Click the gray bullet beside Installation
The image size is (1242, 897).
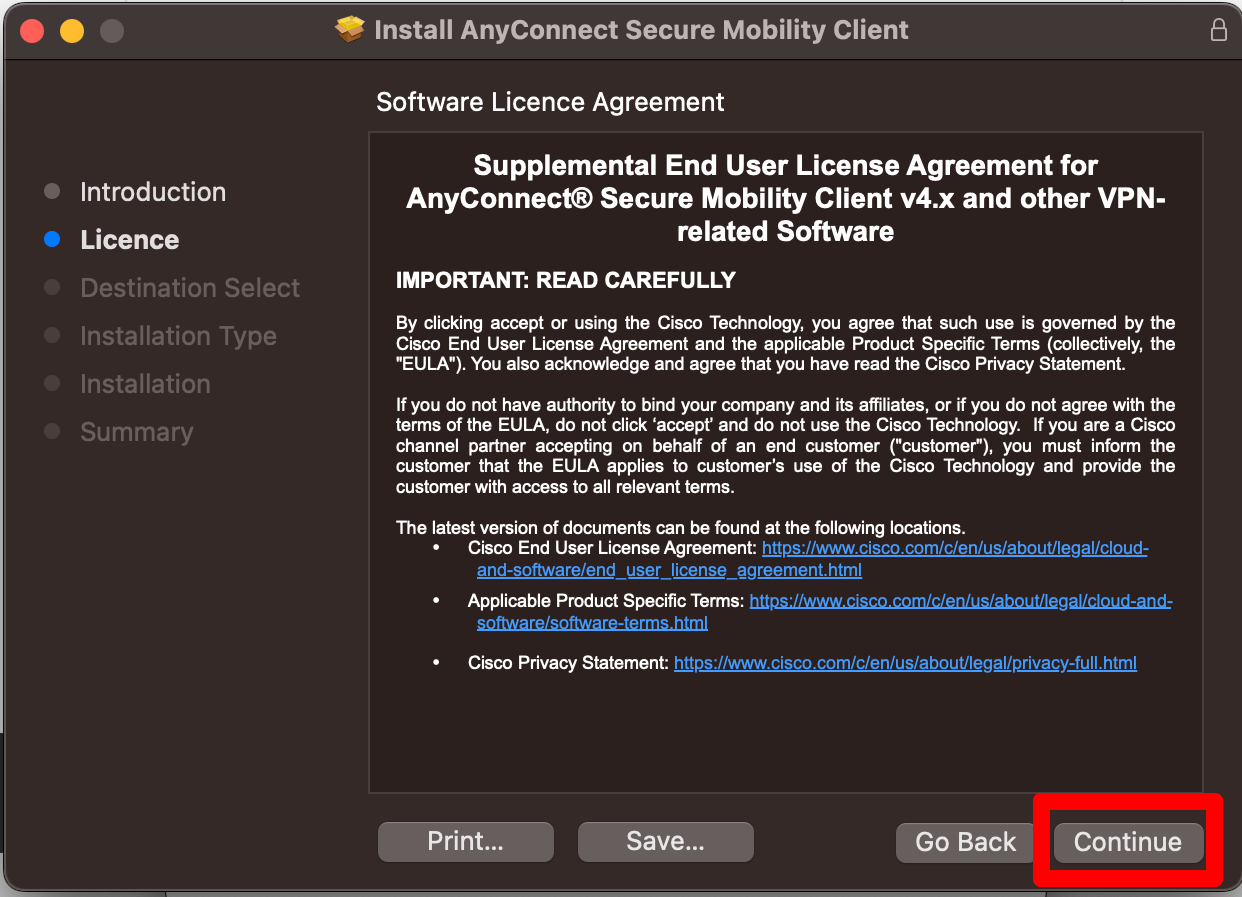click(x=53, y=383)
